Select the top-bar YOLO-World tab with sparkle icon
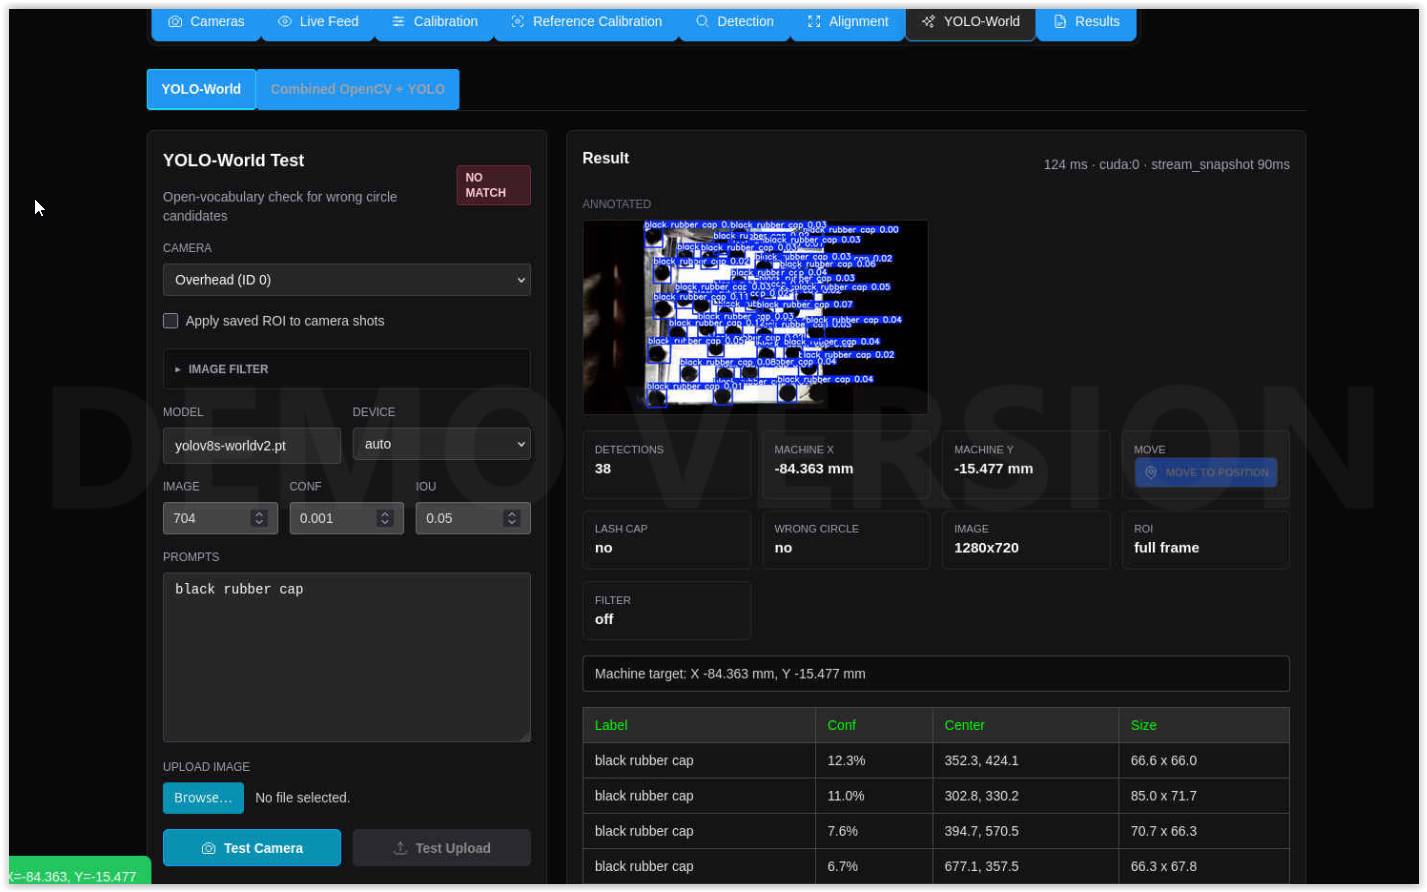 click(971, 22)
